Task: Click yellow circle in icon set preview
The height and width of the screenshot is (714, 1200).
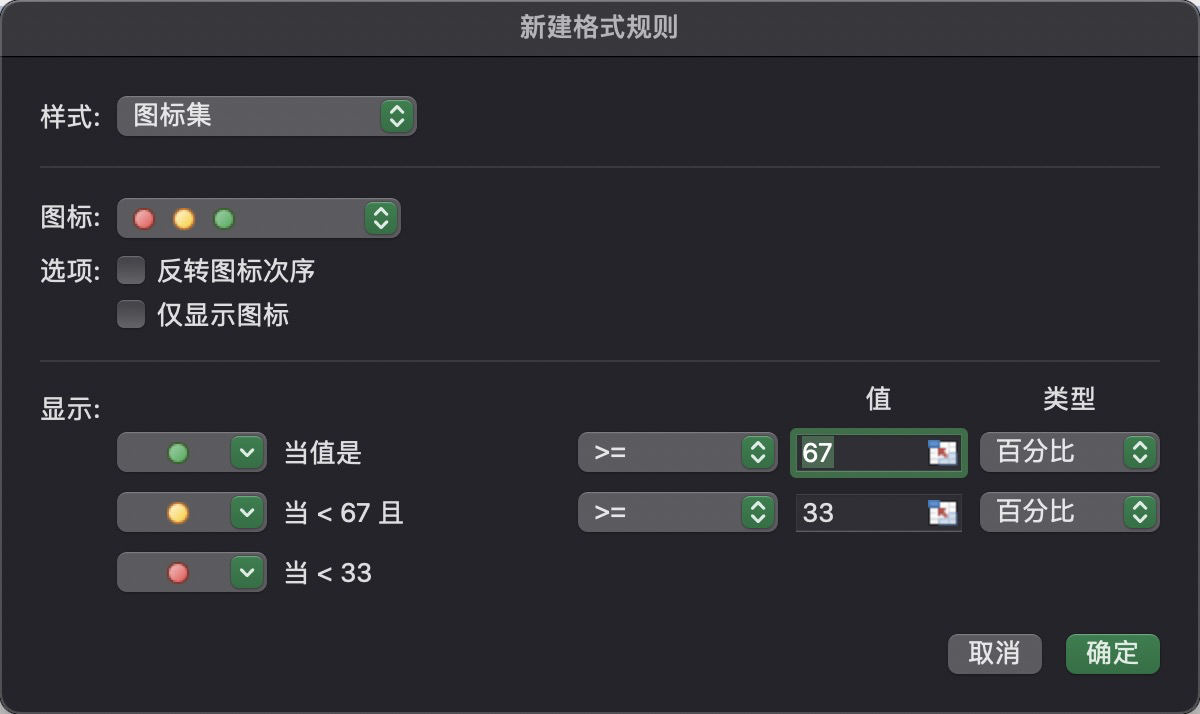Action: click(184, 218)
